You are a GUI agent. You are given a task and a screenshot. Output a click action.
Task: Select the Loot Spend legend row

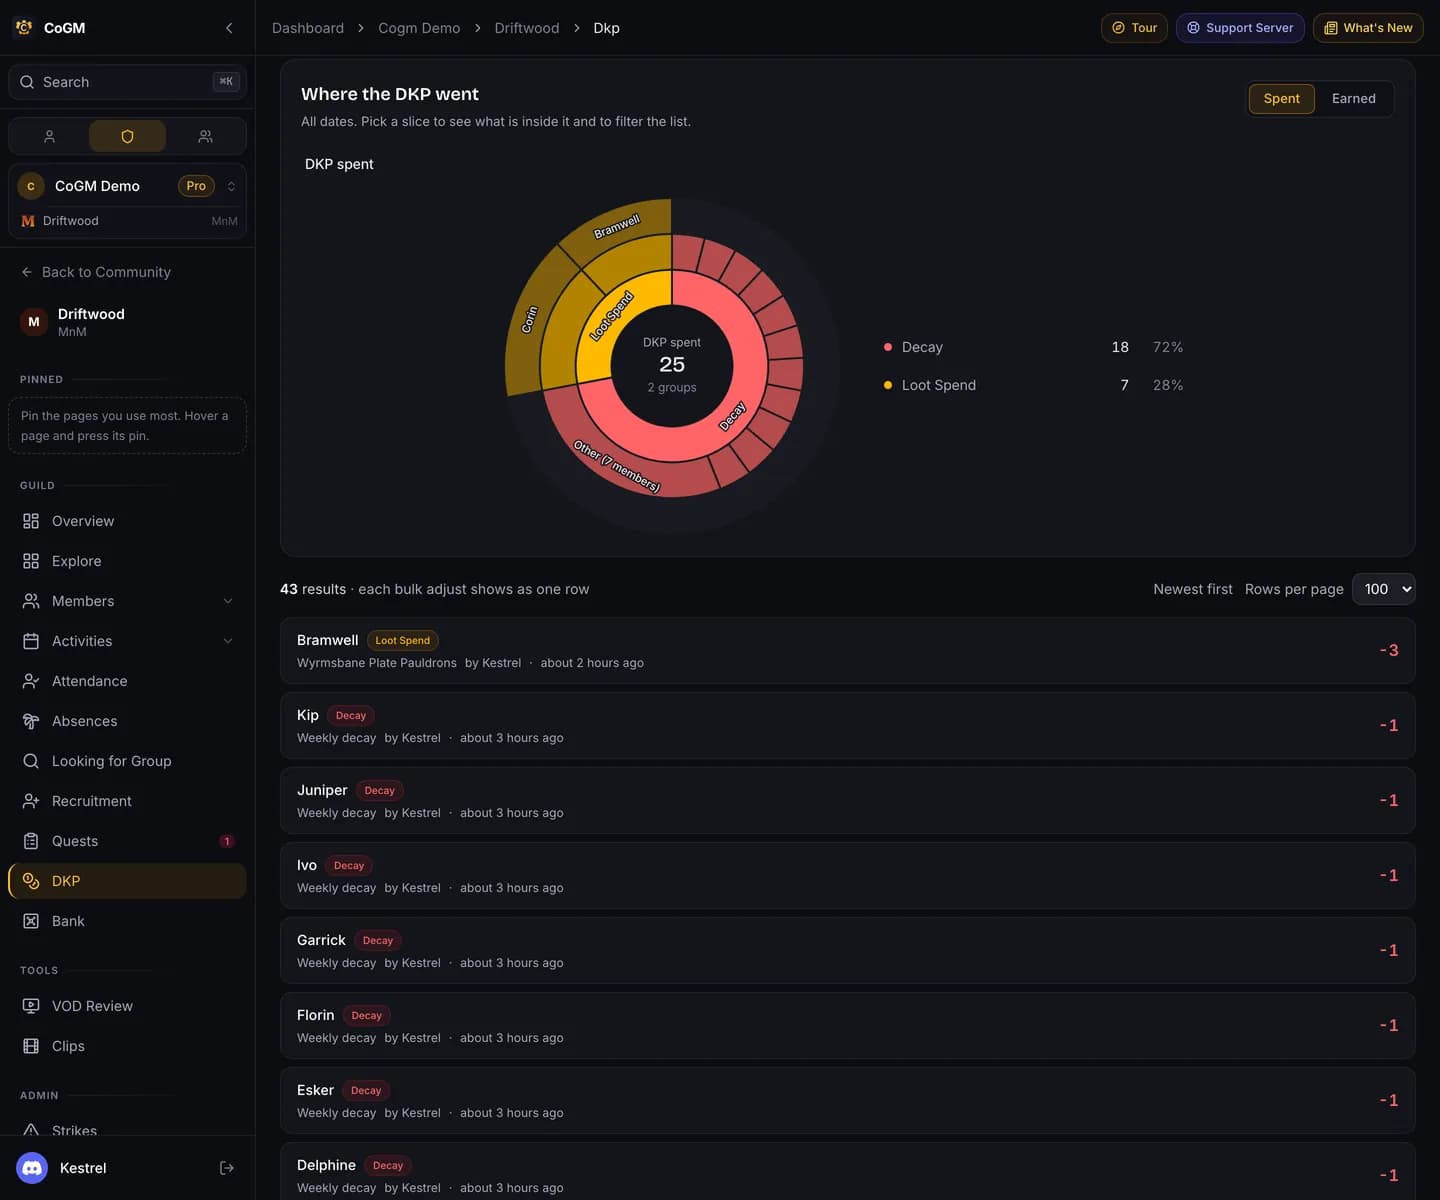click(1033, 385)
